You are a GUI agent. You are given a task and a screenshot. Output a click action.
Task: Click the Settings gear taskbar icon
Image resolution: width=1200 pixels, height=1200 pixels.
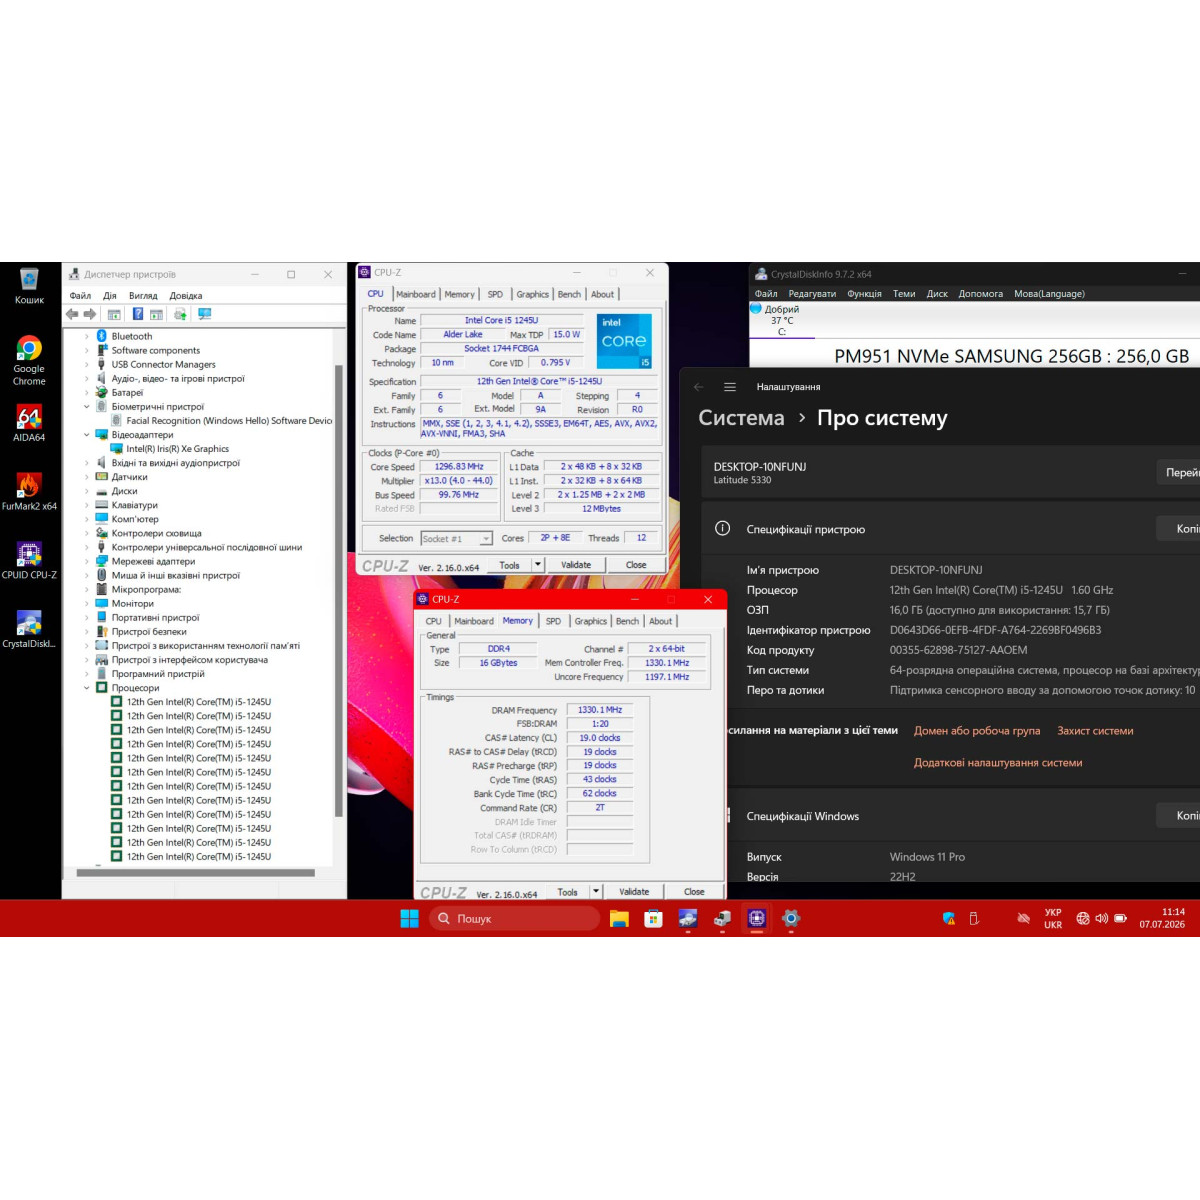coord(791,918)
